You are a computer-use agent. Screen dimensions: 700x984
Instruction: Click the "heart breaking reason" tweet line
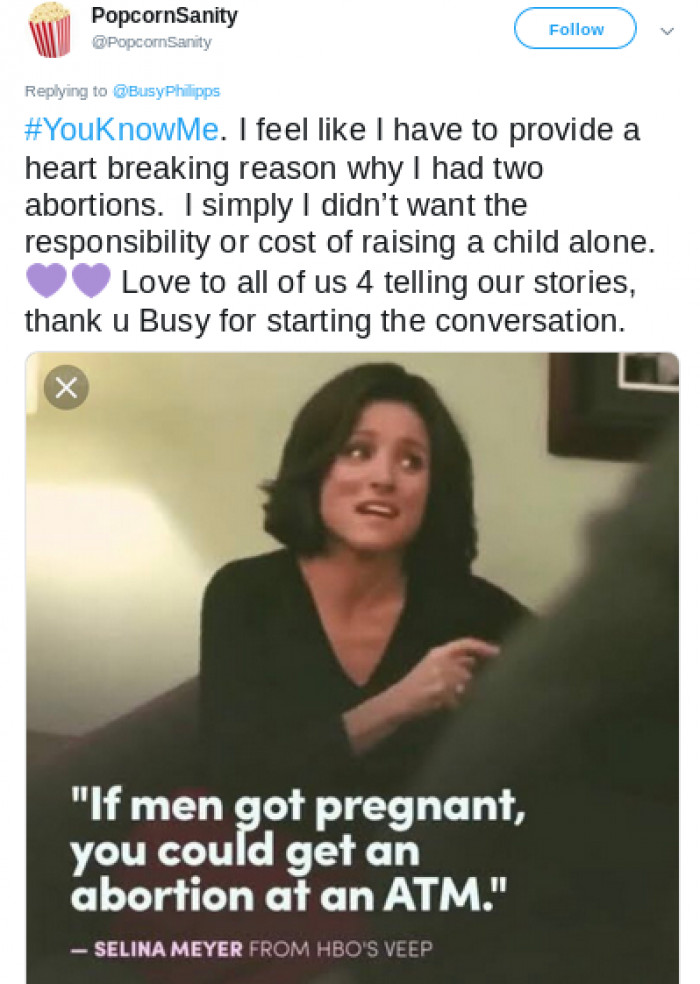[x=284, y=168]
